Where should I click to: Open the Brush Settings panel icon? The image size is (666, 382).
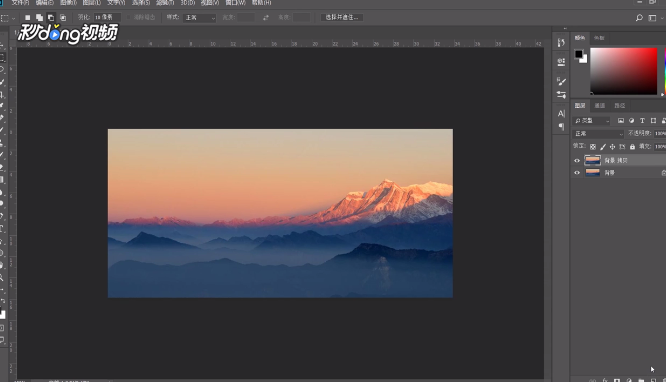tap(561, 81)
